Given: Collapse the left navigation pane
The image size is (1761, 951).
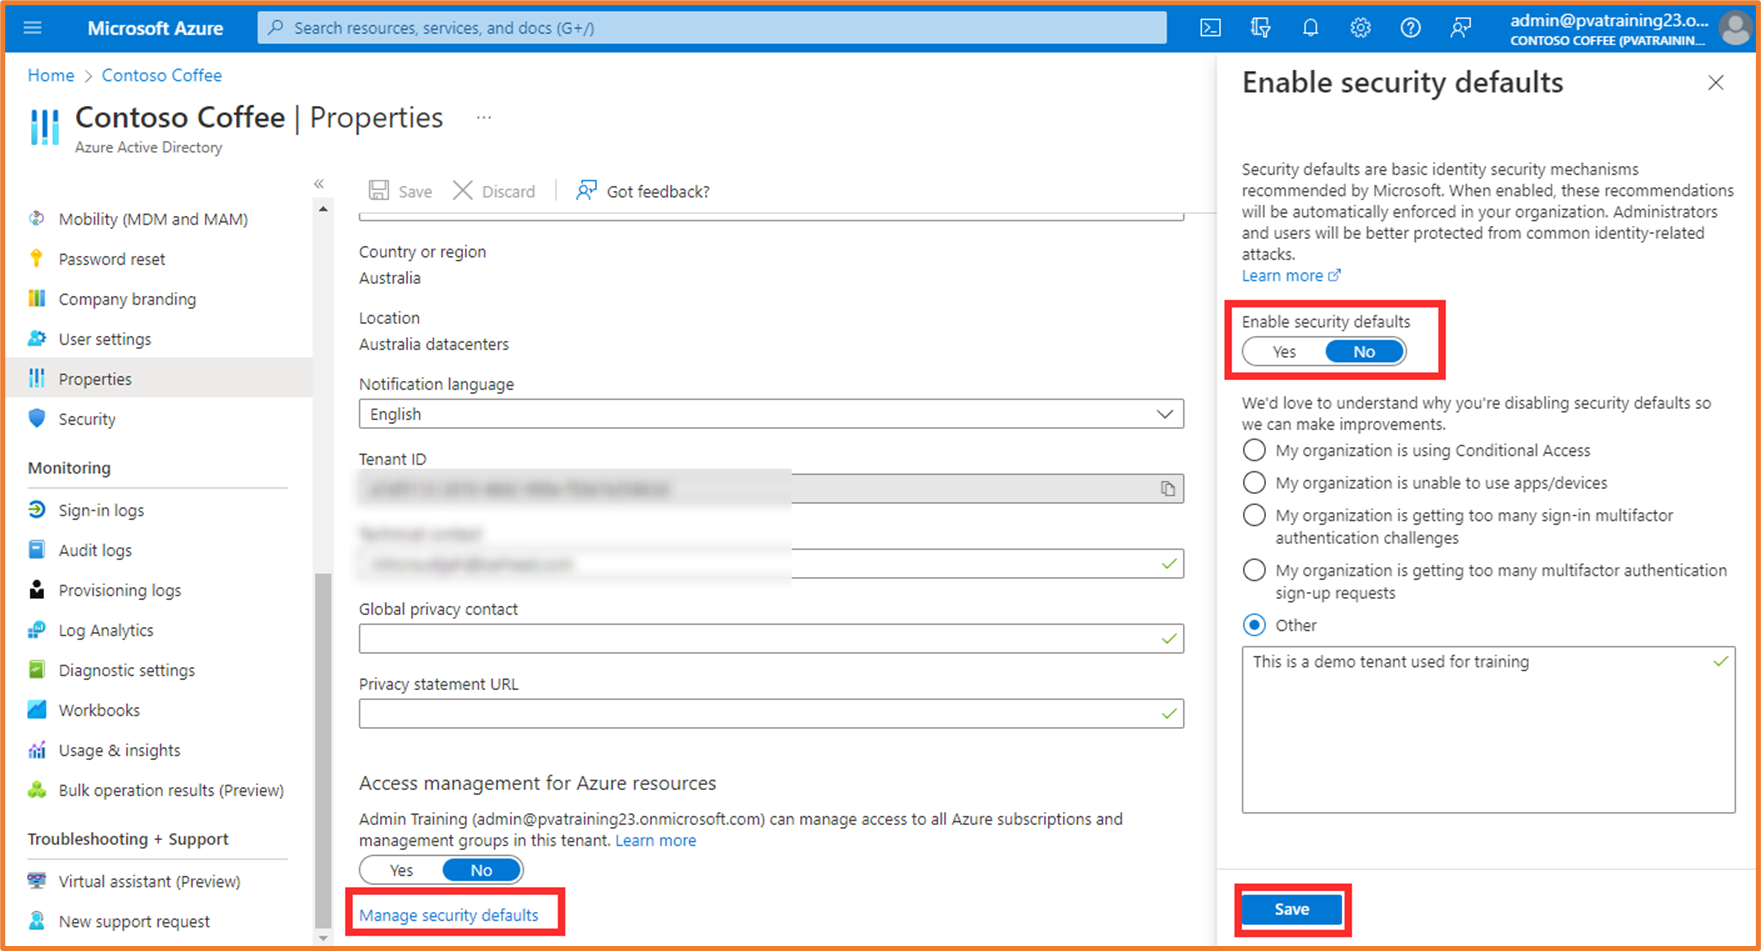Looking at the screenshot, I should (x=319, y=184).
